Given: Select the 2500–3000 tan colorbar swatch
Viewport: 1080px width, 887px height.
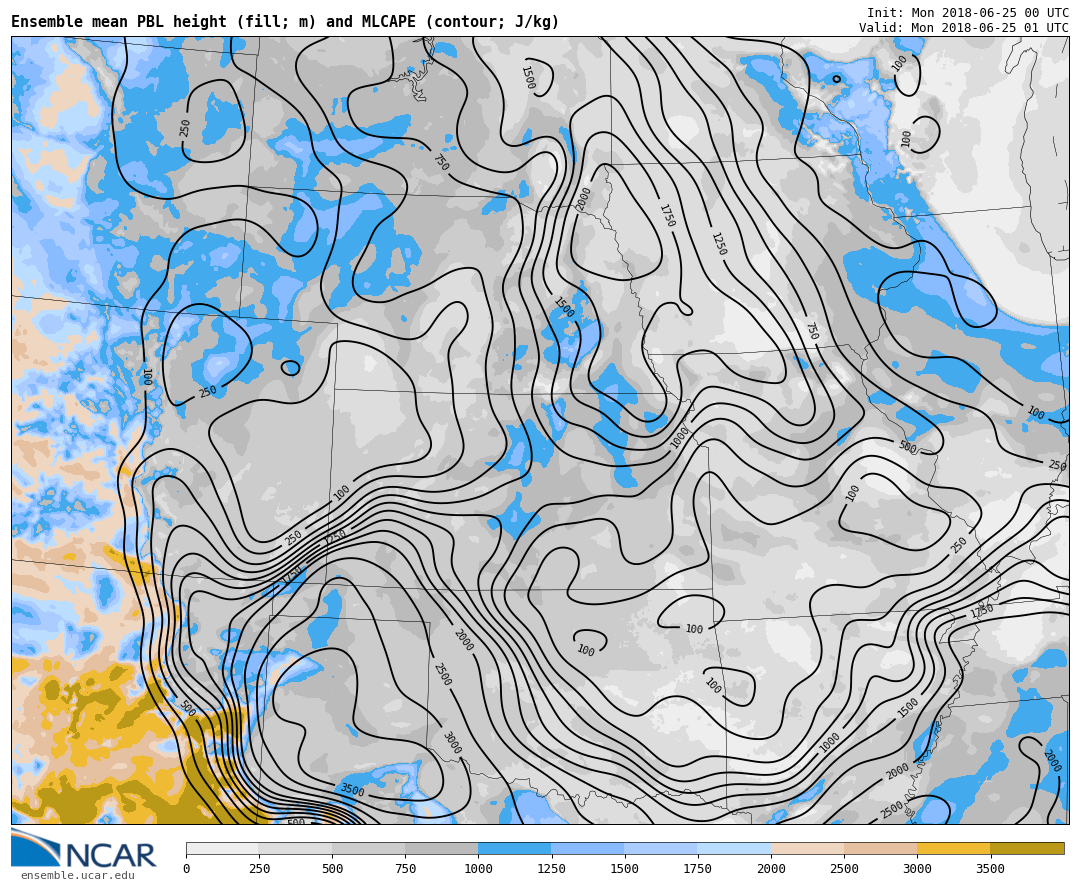Looking at the screenshot, I should [x=880, y=848].
